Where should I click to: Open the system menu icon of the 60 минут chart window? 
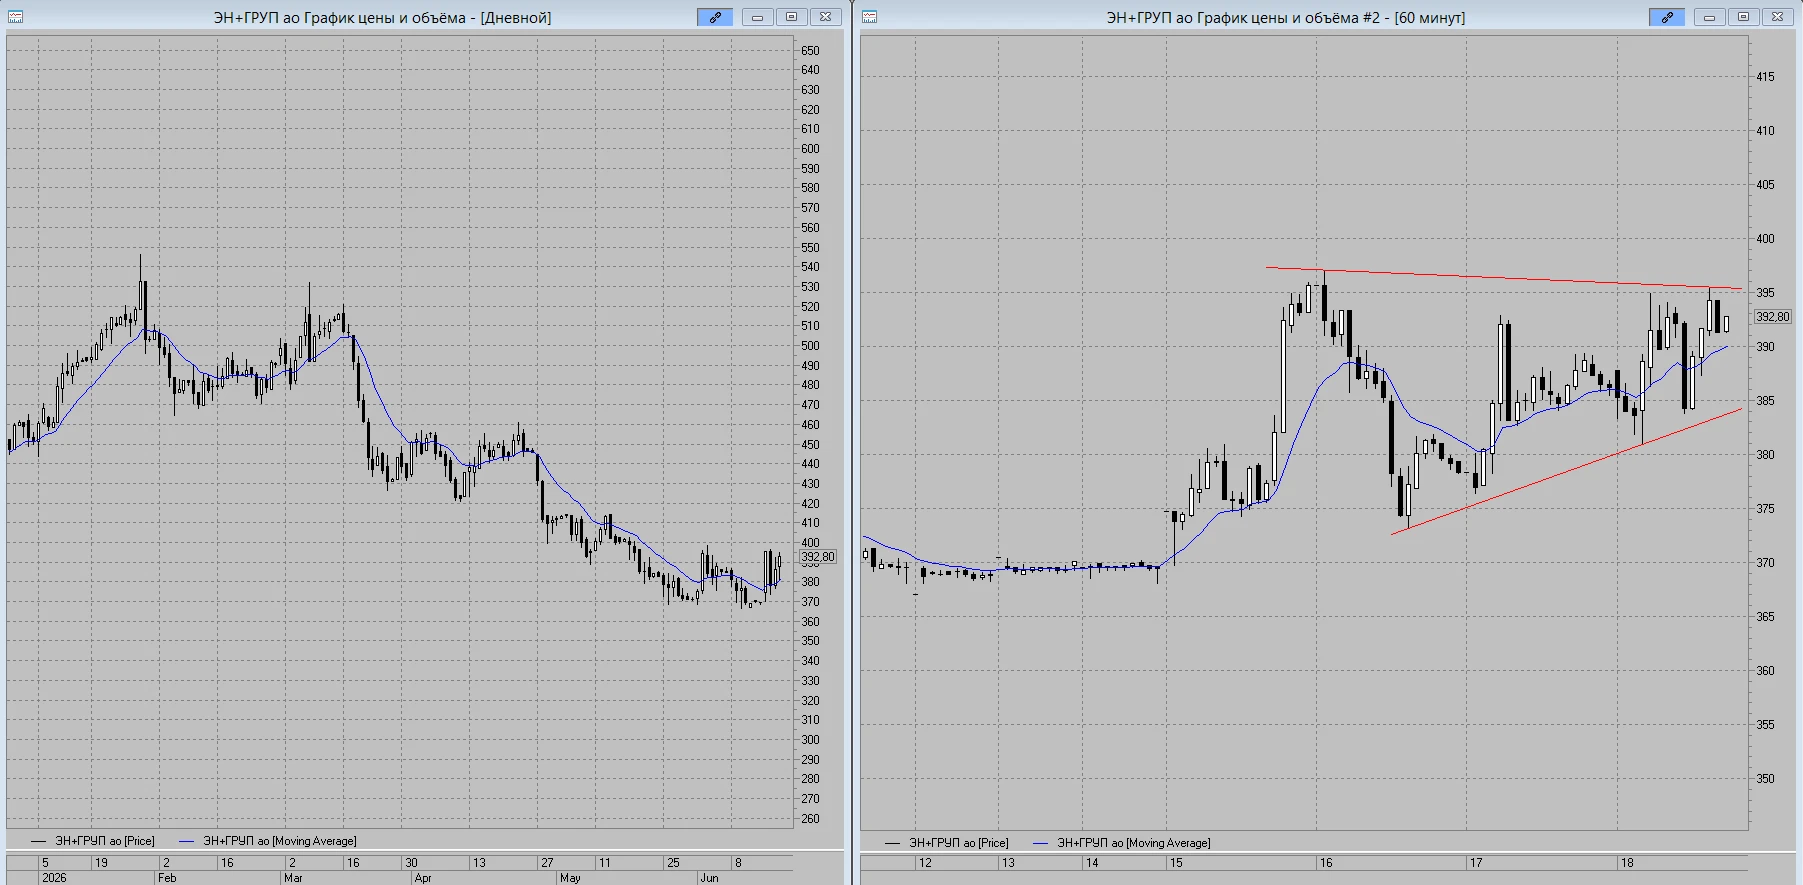pyautogui.click(x=869, y=17)
